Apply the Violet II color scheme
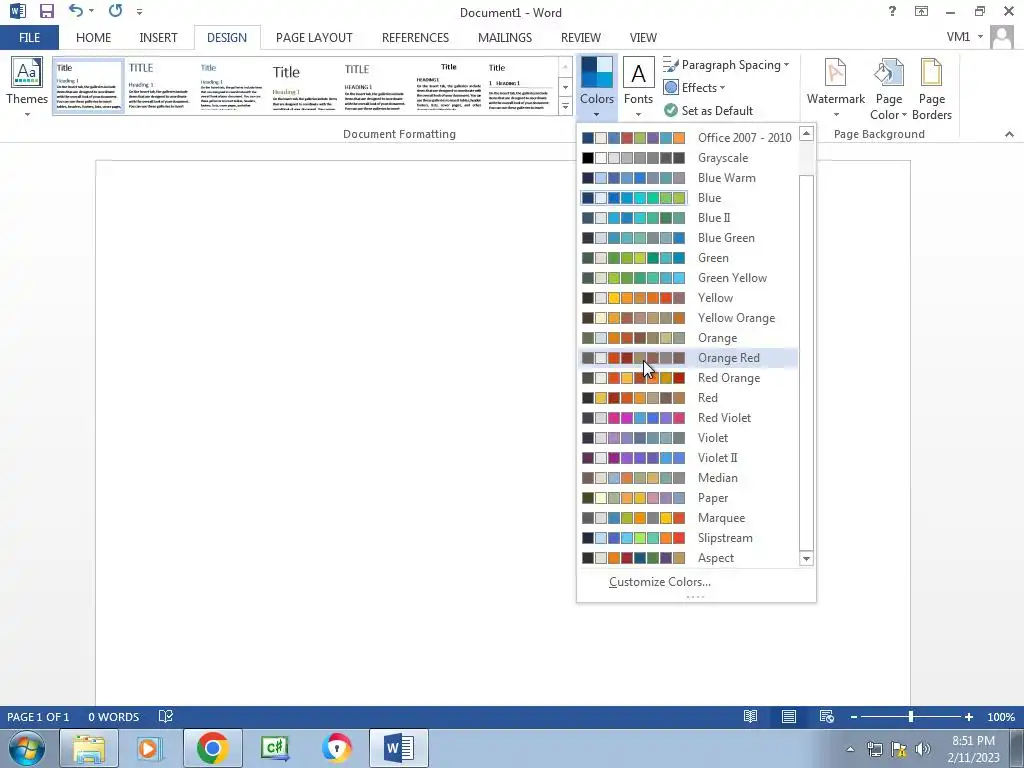This screenshot has height=768, width=1024. coord(688,458)
